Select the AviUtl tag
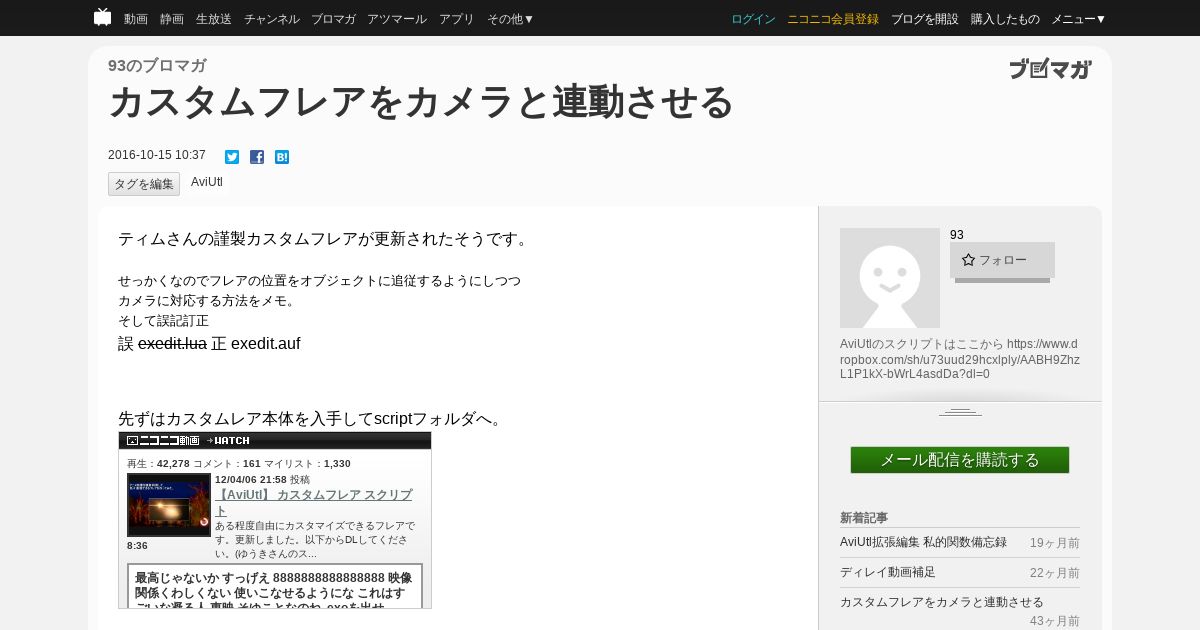The height and width of the screenshot is (630, 1200). coord(207,182)
